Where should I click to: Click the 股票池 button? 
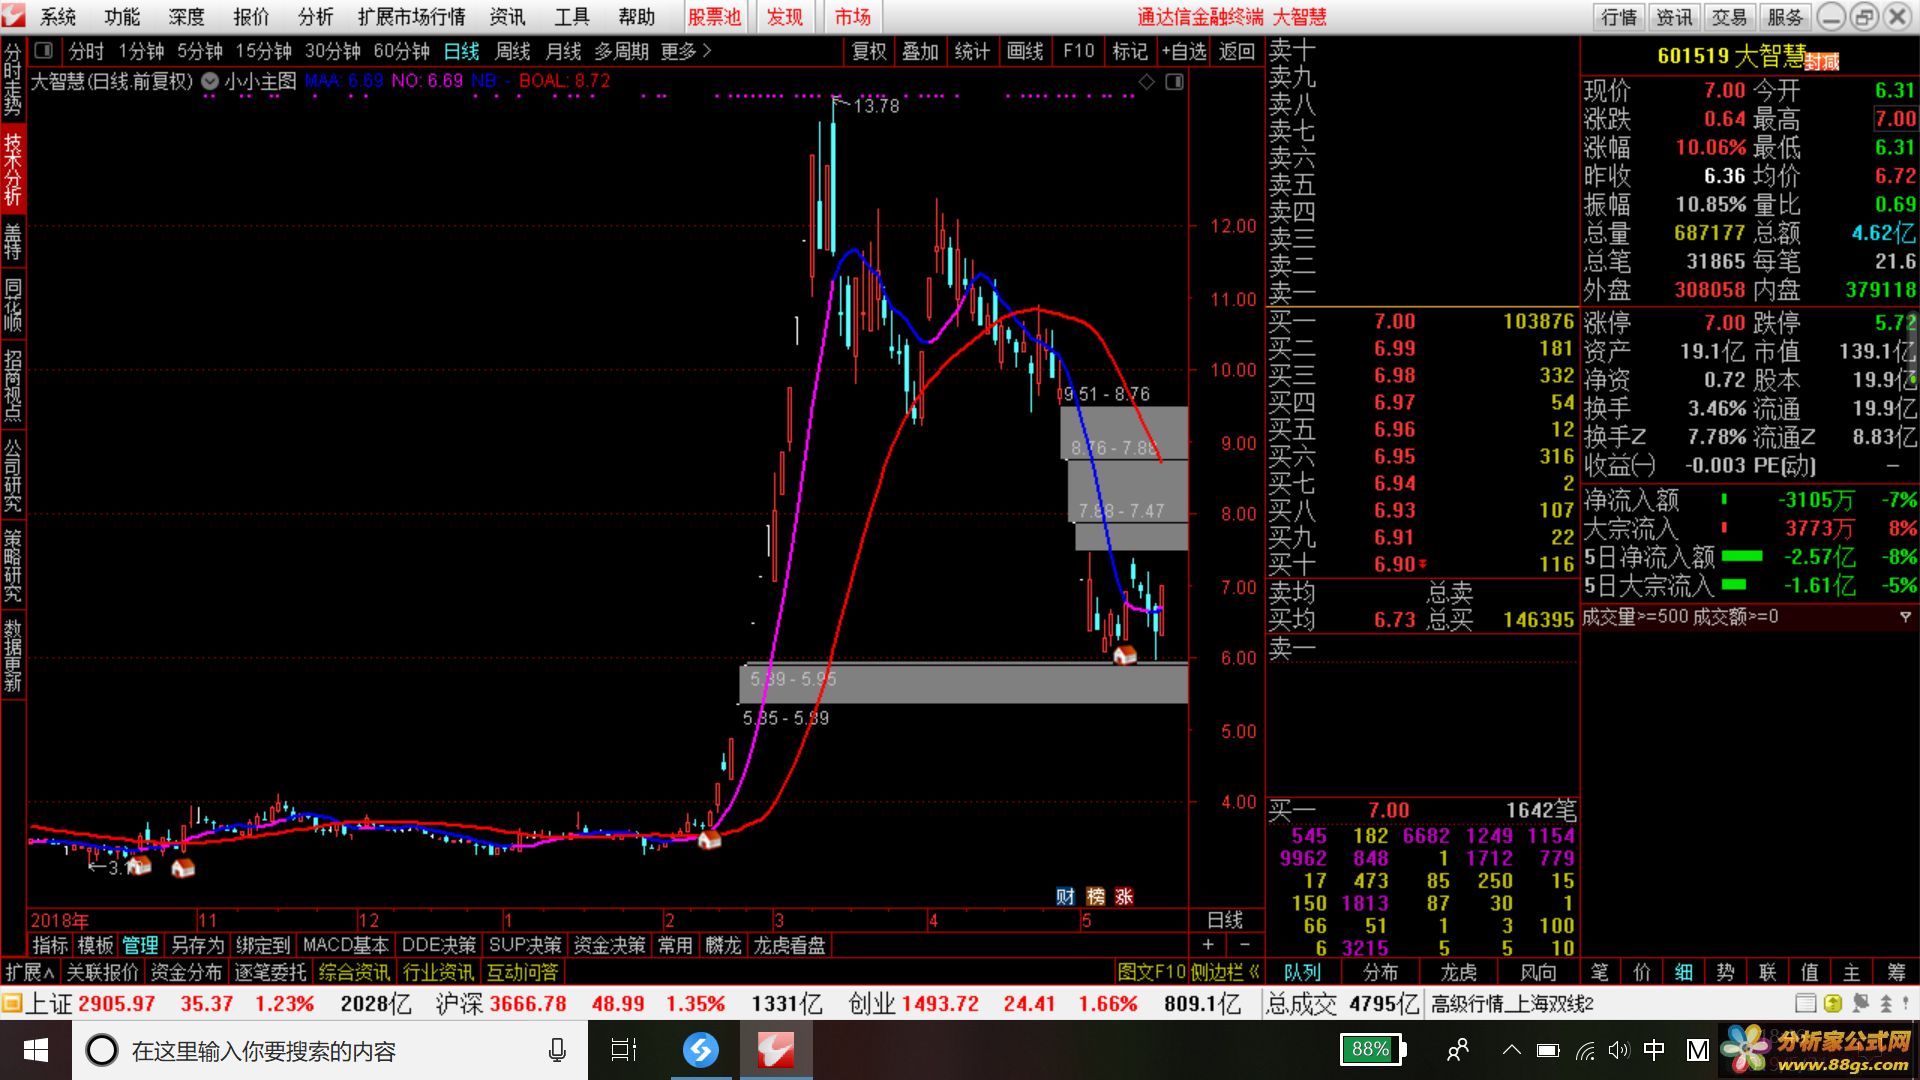[x=714, y=16]
